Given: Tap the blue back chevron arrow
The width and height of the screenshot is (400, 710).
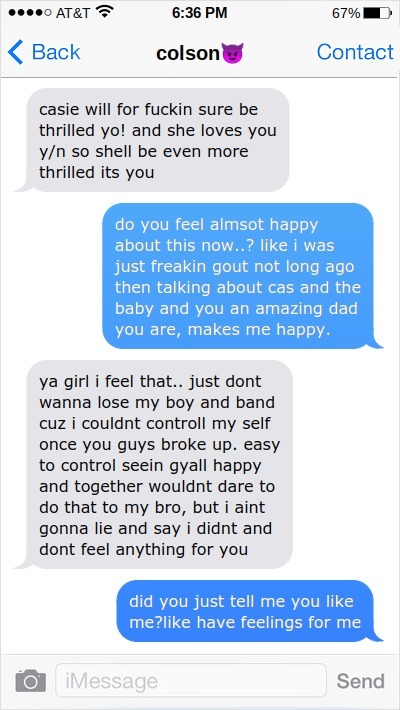Looking at the screenshot, I should [15, 52].
